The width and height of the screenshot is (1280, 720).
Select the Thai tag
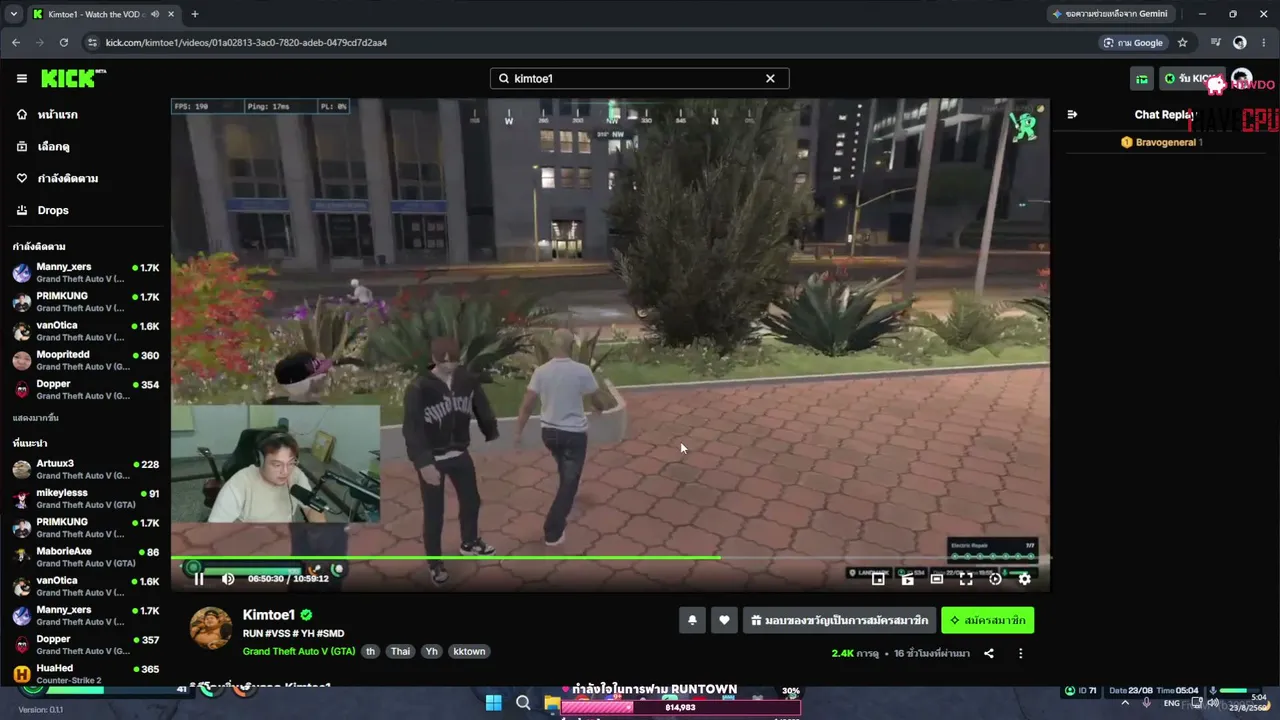tap(400, 651)
